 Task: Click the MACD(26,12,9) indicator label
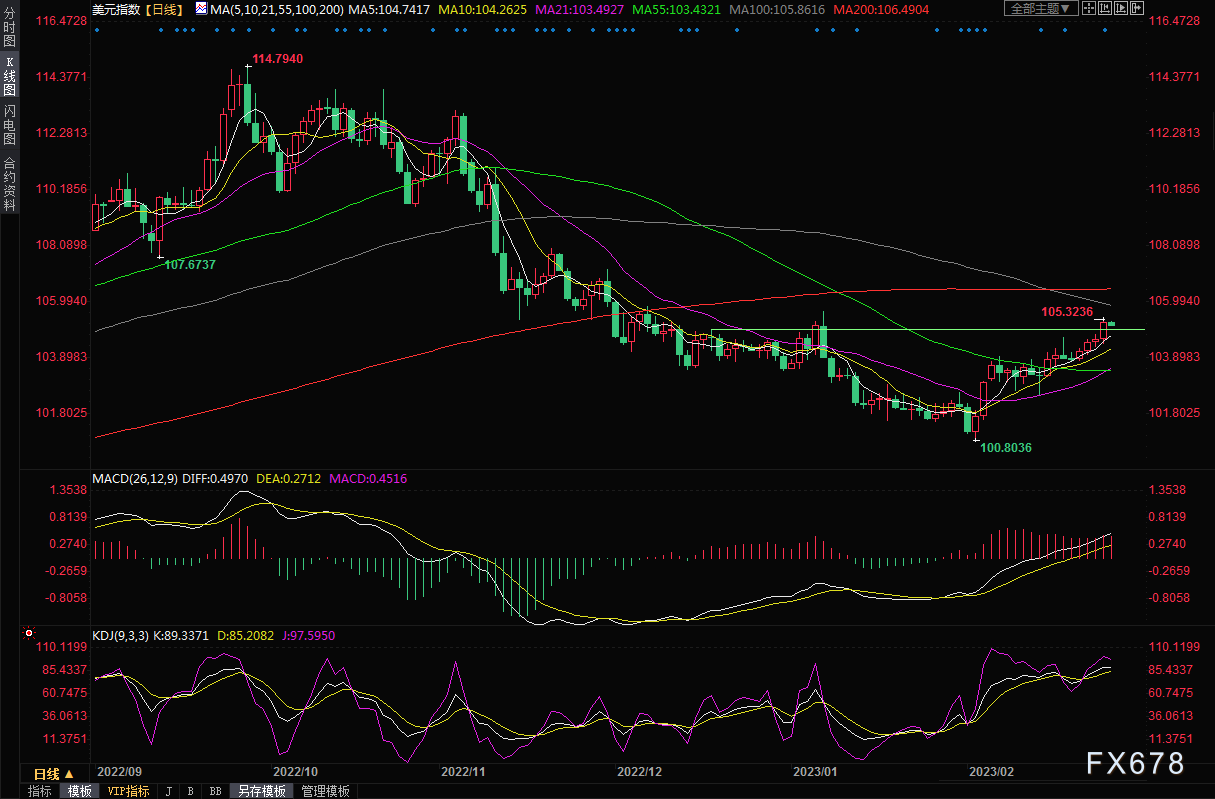pyautogui.click(x=135, y=479)
